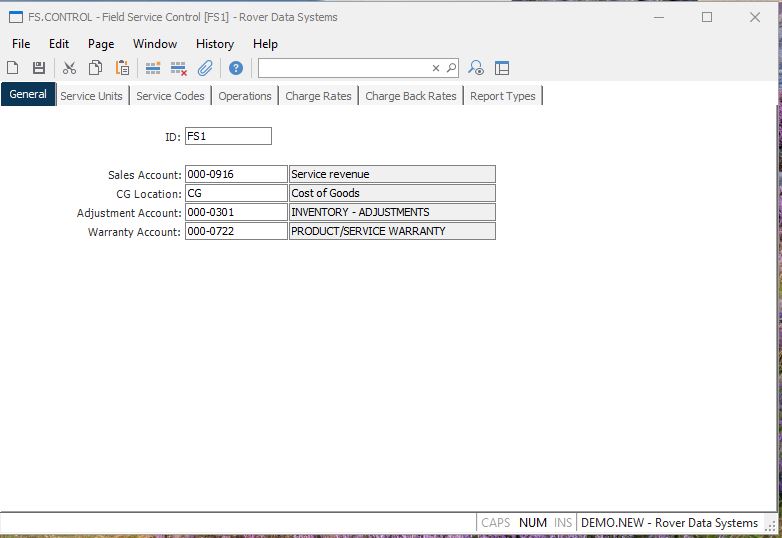Click the Copy icon in the toolbar
782x538 pixels.
pos(96,68)
